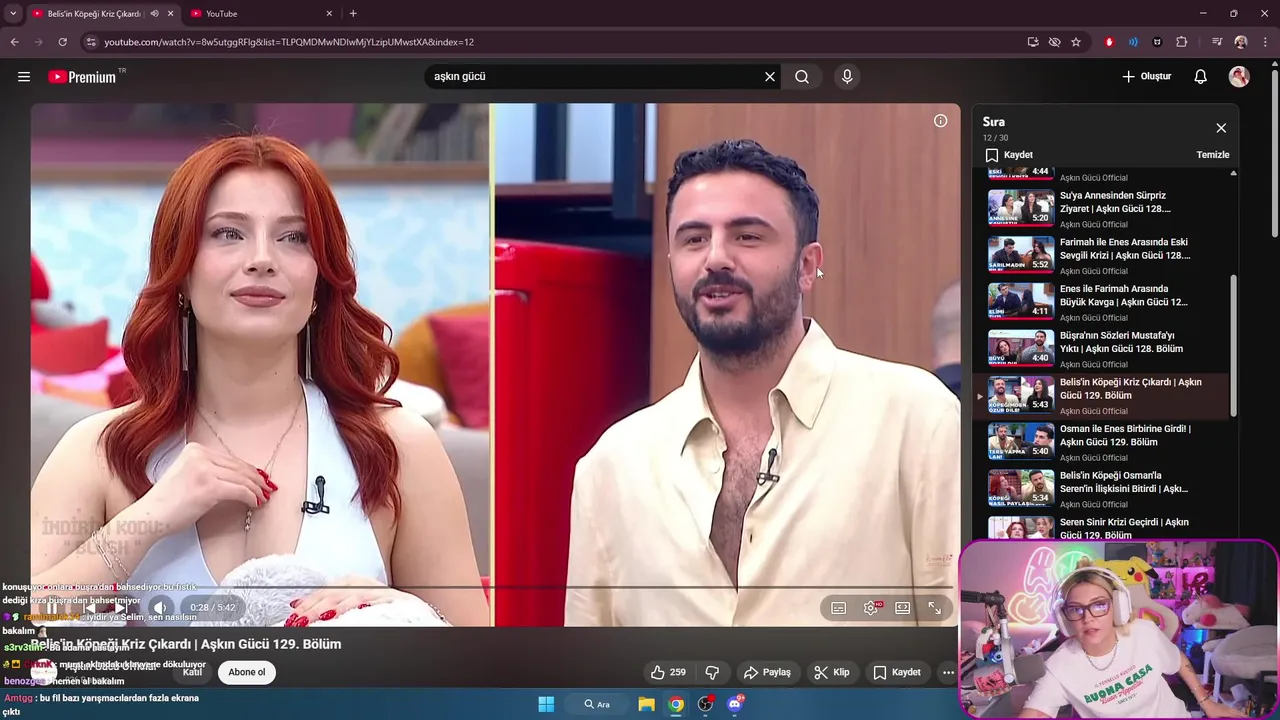Open Chrome tab search dropdown arrow

pos(13,14)
